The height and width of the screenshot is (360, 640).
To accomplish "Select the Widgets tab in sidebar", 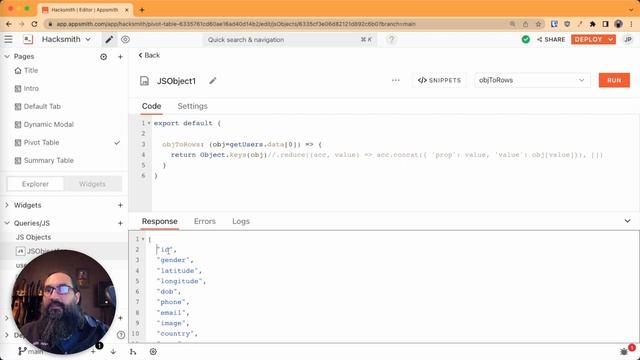I will (x=92, y=184).
